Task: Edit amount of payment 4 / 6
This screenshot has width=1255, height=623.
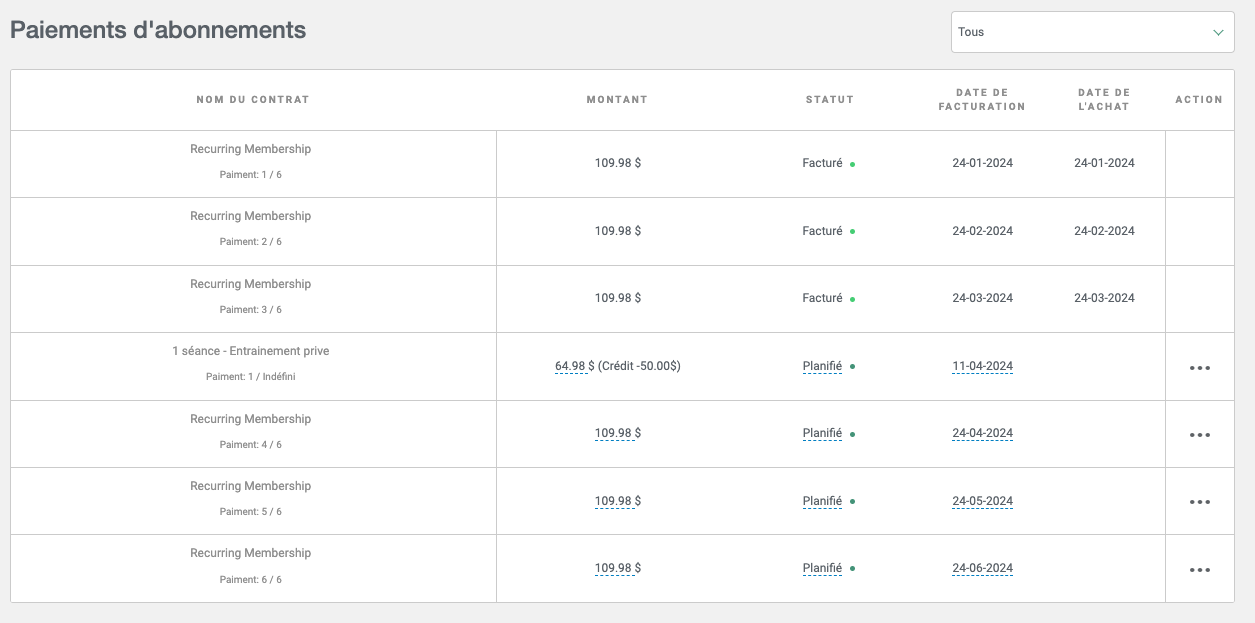Action: tap(614, 433)
